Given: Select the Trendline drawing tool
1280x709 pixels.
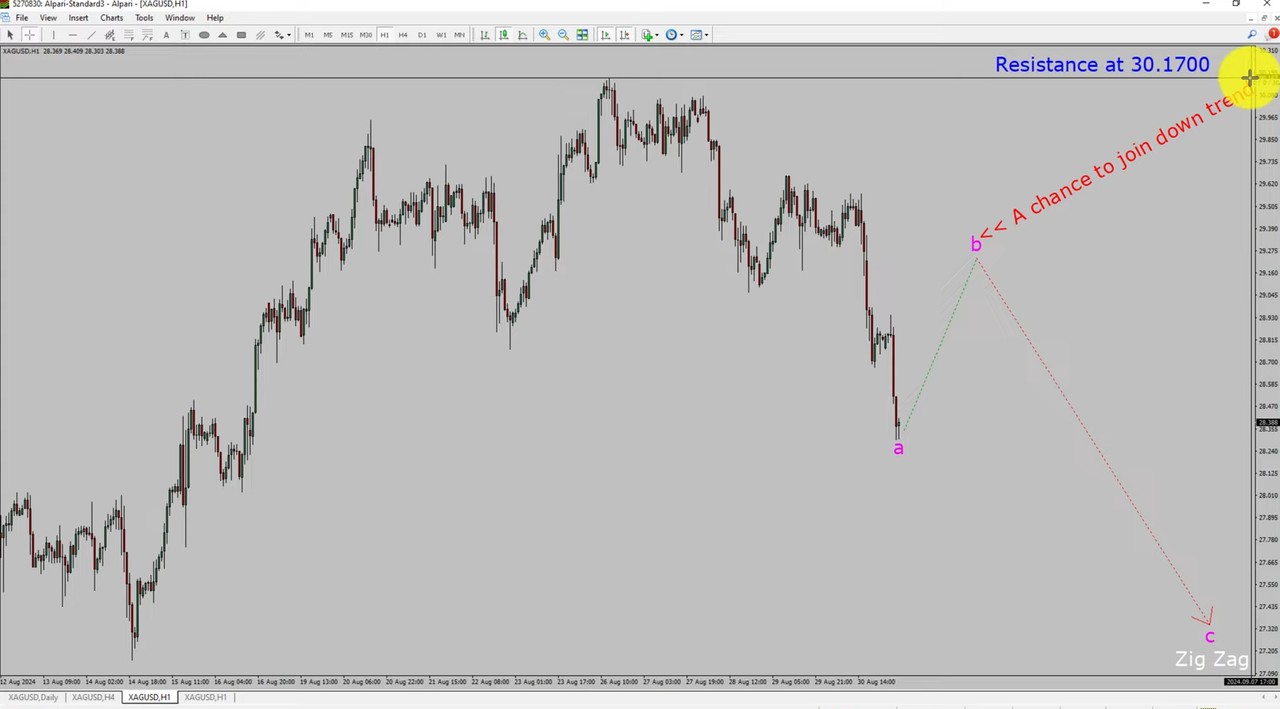Looking at the screenshot, I should click(91, 35).
